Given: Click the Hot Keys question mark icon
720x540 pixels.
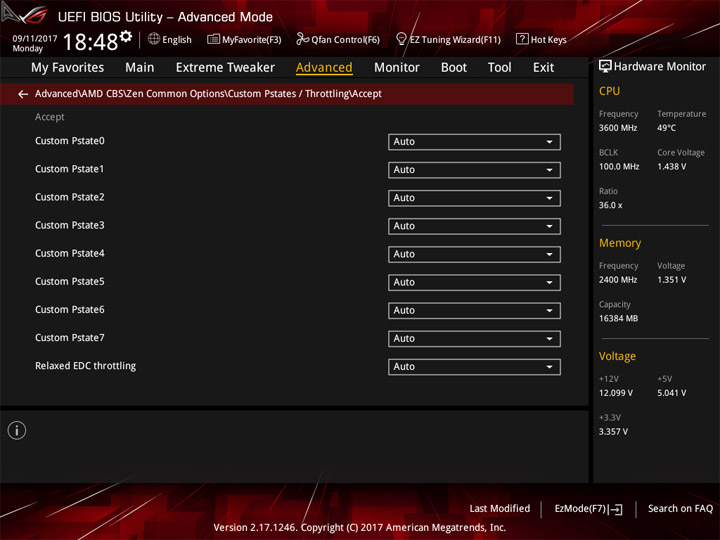Looking at the screenshot, I should 522,39.
